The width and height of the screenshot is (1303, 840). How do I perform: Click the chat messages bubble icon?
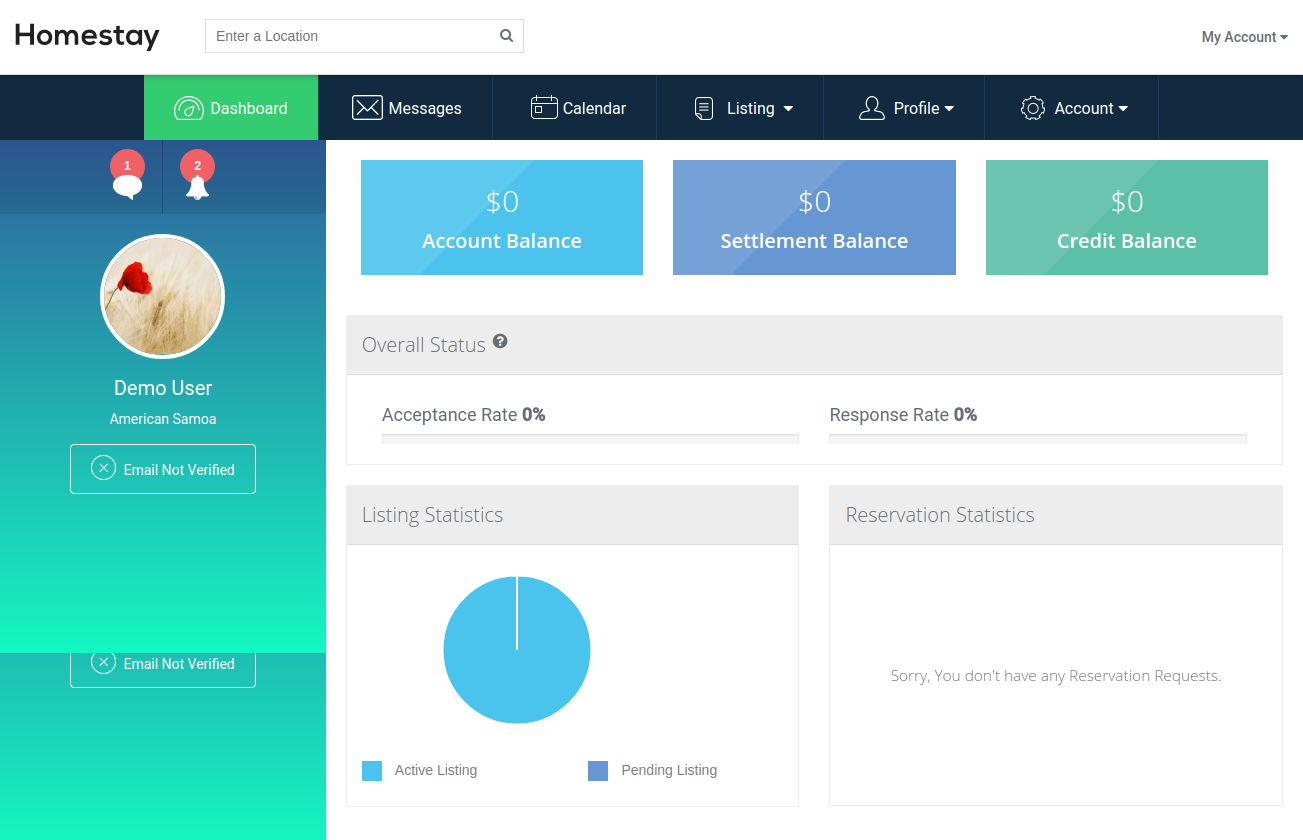[x=127, y=186]
